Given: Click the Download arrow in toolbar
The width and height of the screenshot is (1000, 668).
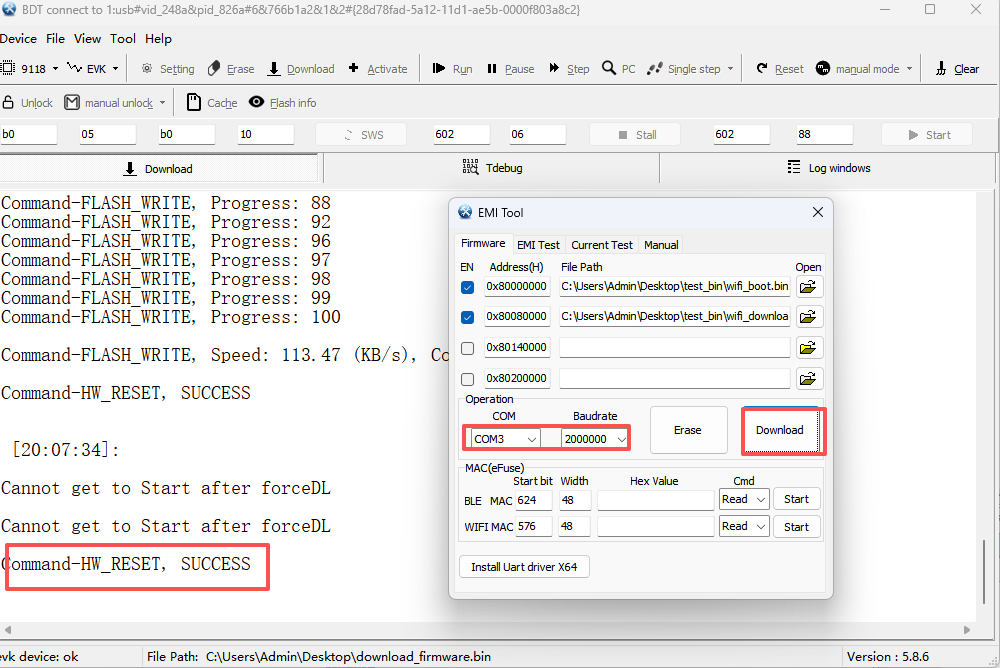Looking at the screenshot, I should click(x=274, y=68).
